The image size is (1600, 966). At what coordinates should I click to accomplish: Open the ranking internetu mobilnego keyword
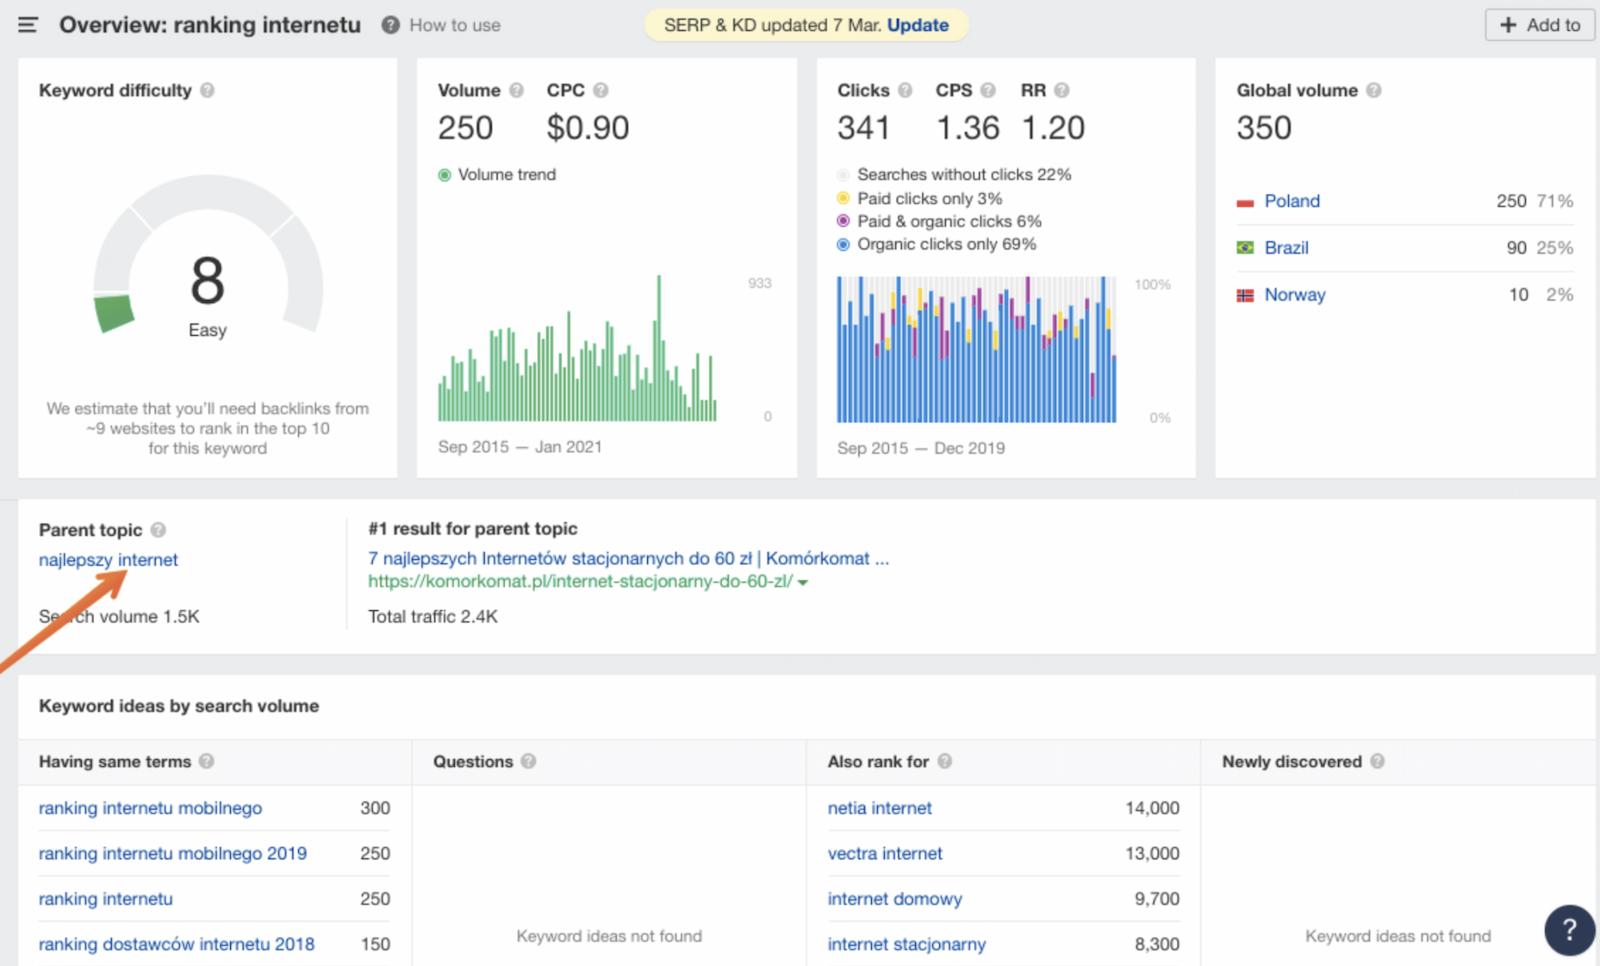150,808
